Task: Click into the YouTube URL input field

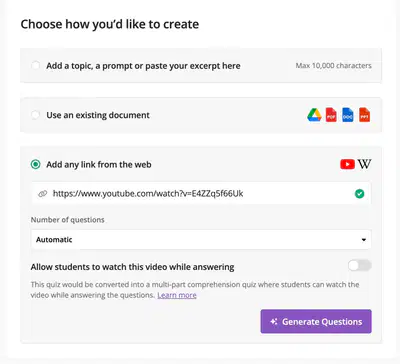Action: pyautogui.click(x=201, y=193)
